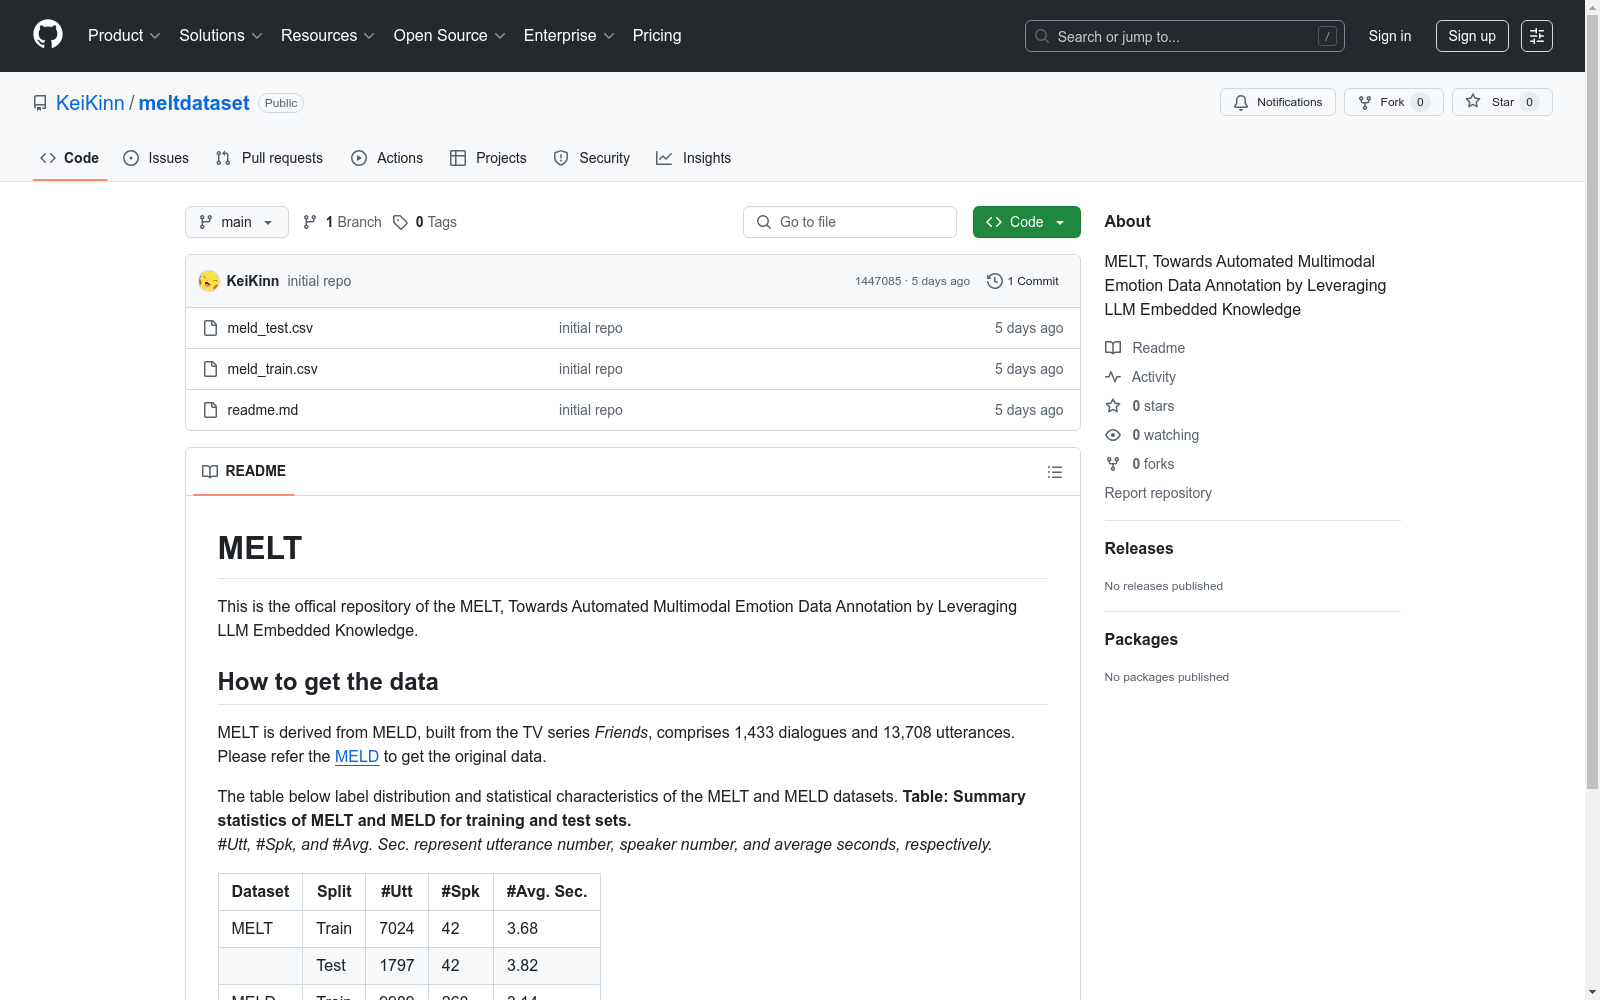Switch to the Code tab
The image size is (1600, 1000).
pyautogui.click(x=70, y=158)
